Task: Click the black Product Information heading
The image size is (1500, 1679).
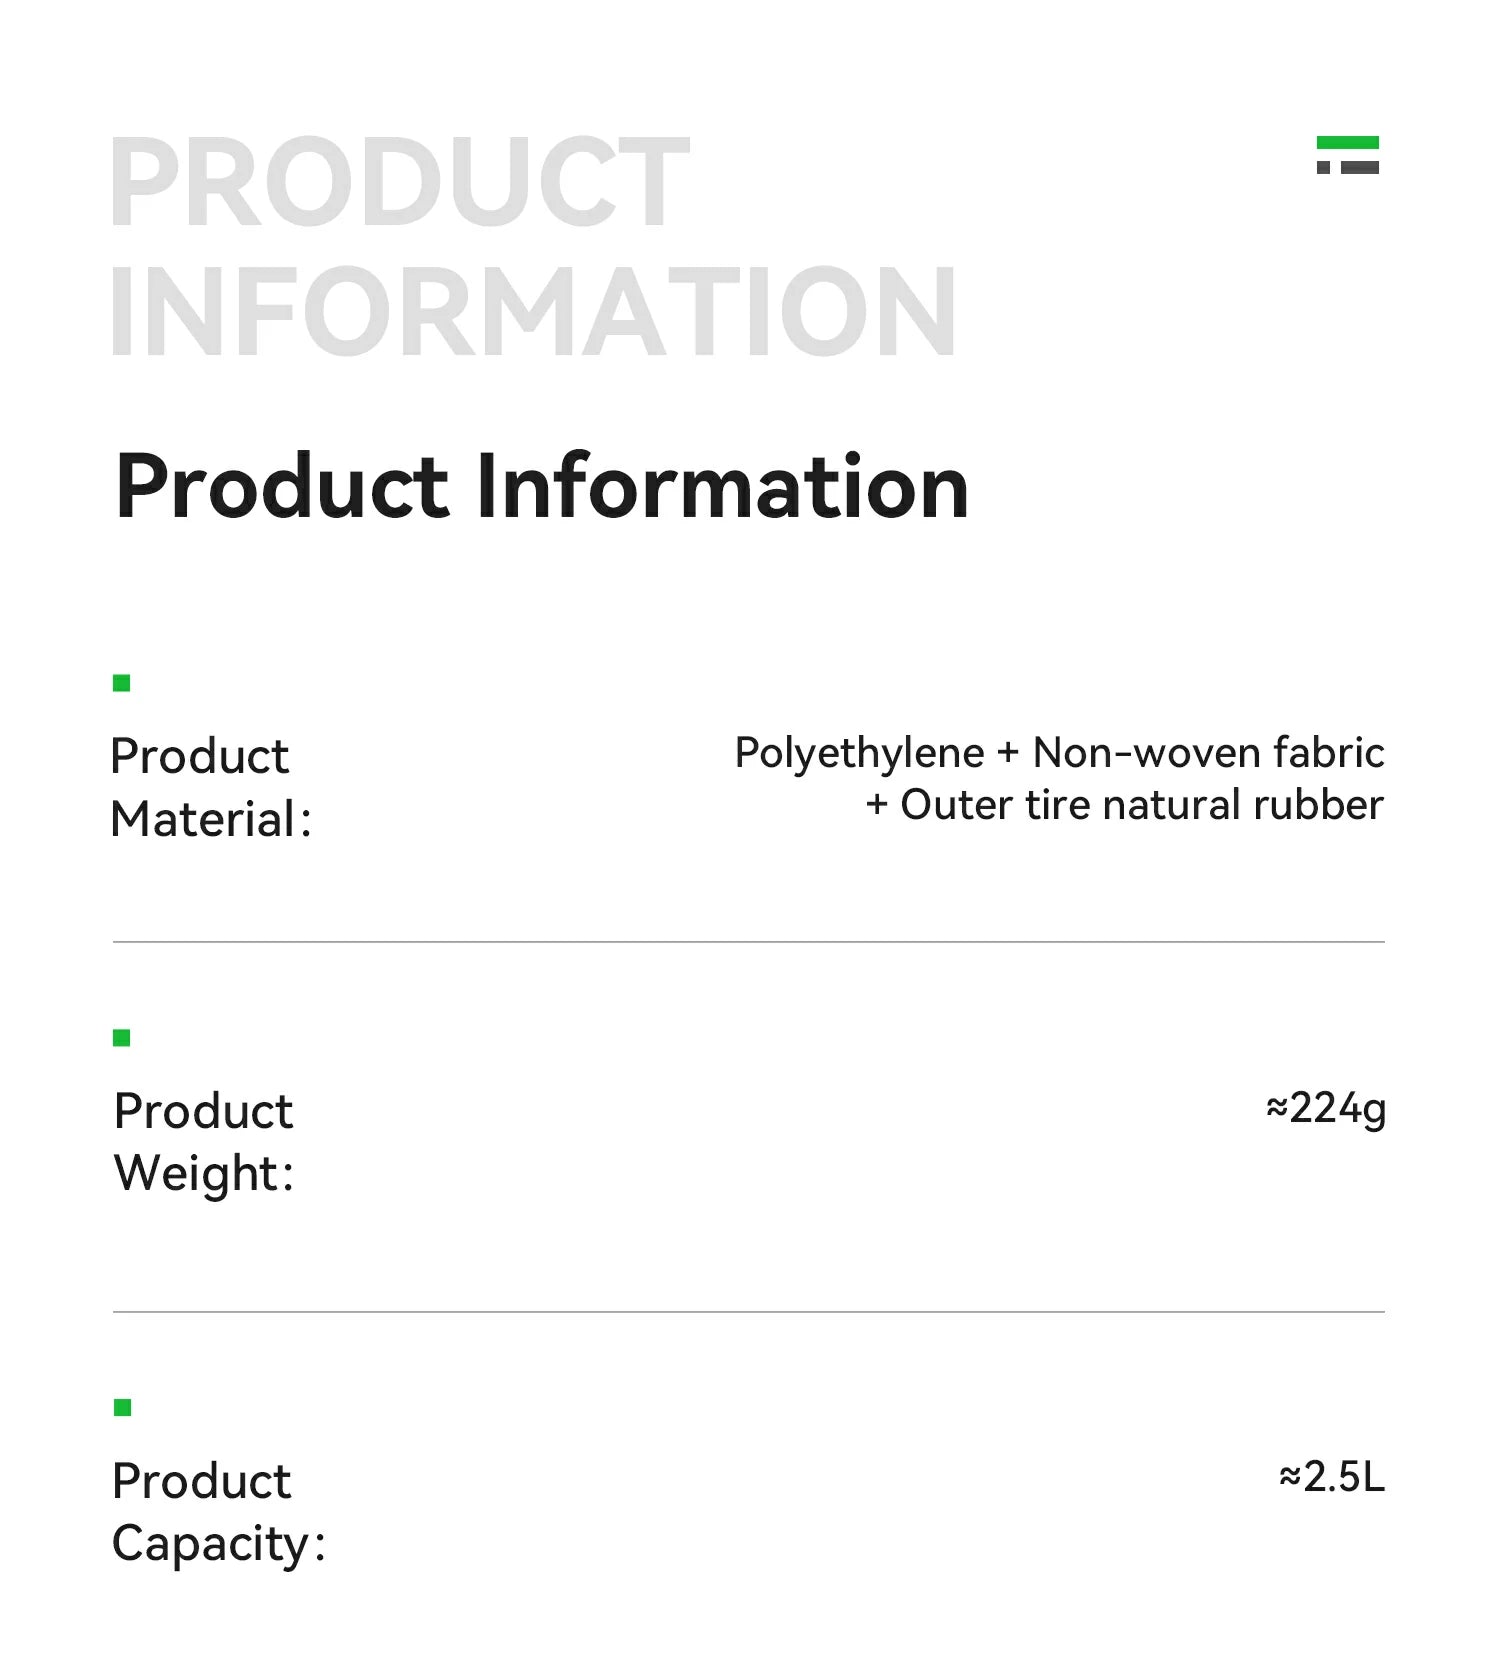Action: pos(541,487)
